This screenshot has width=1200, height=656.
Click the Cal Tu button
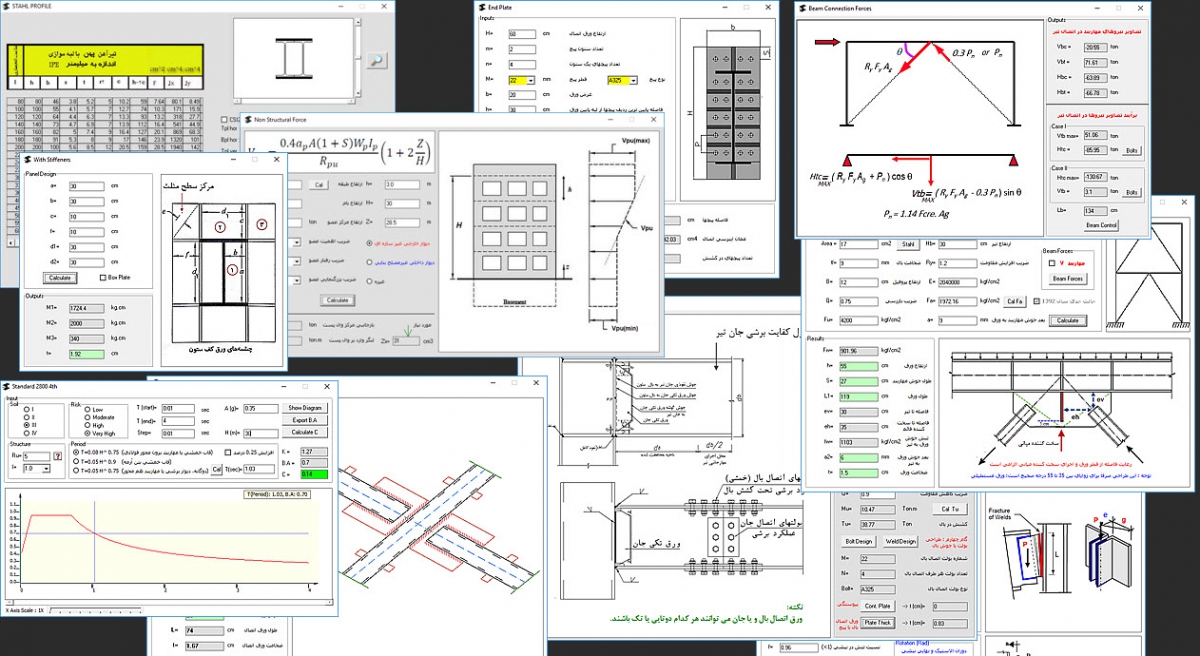950,509
